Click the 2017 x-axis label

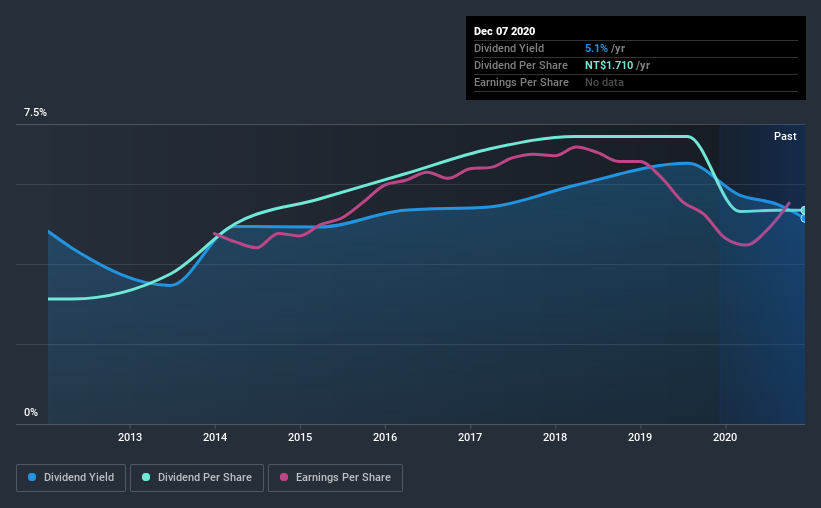[x=470, y=437]
